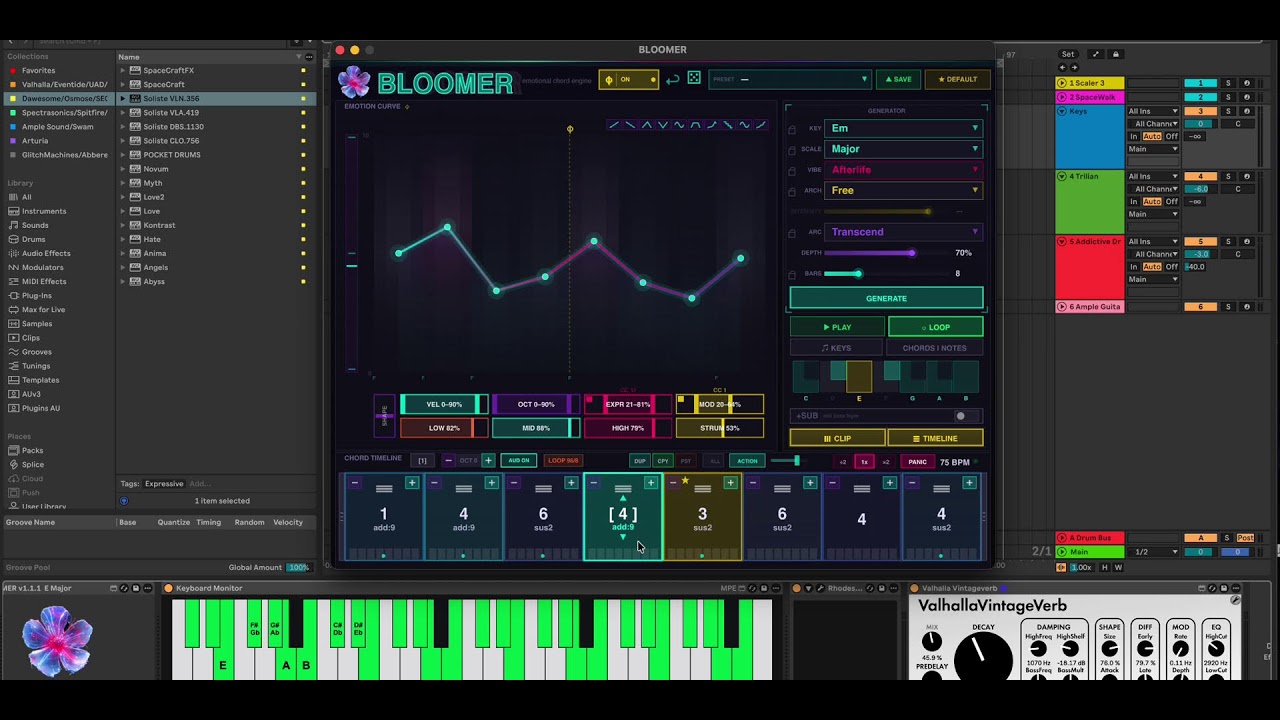
Task: Open the ARC dropdown showing Transcend
Action: point(904,232)
